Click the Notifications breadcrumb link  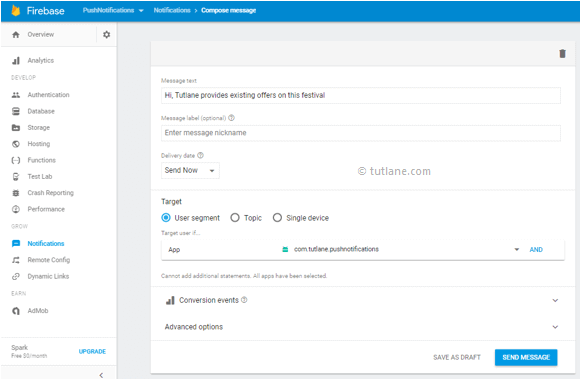pos(172,10)
